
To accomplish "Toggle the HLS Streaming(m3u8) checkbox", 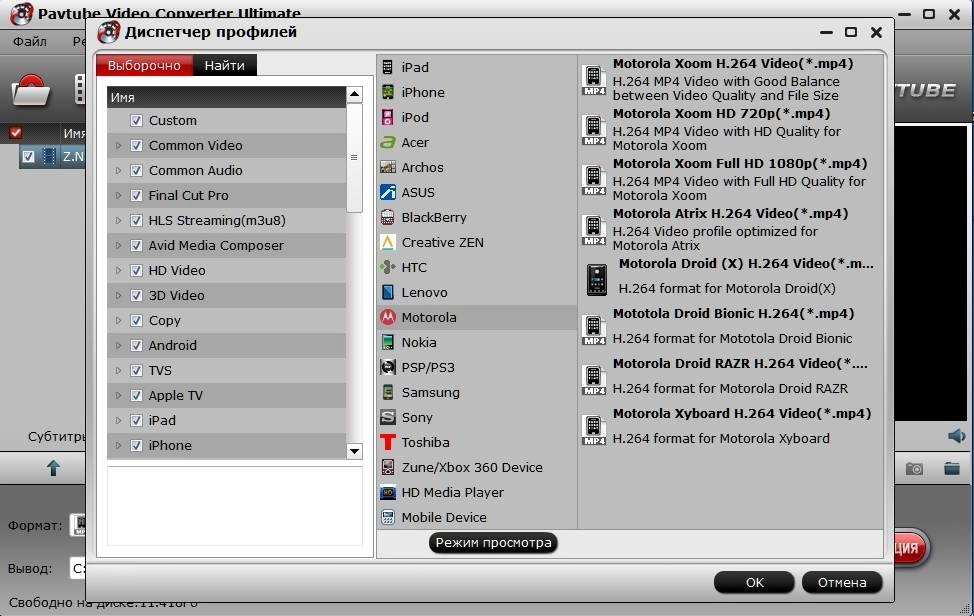I will click(x=136, y=220).
